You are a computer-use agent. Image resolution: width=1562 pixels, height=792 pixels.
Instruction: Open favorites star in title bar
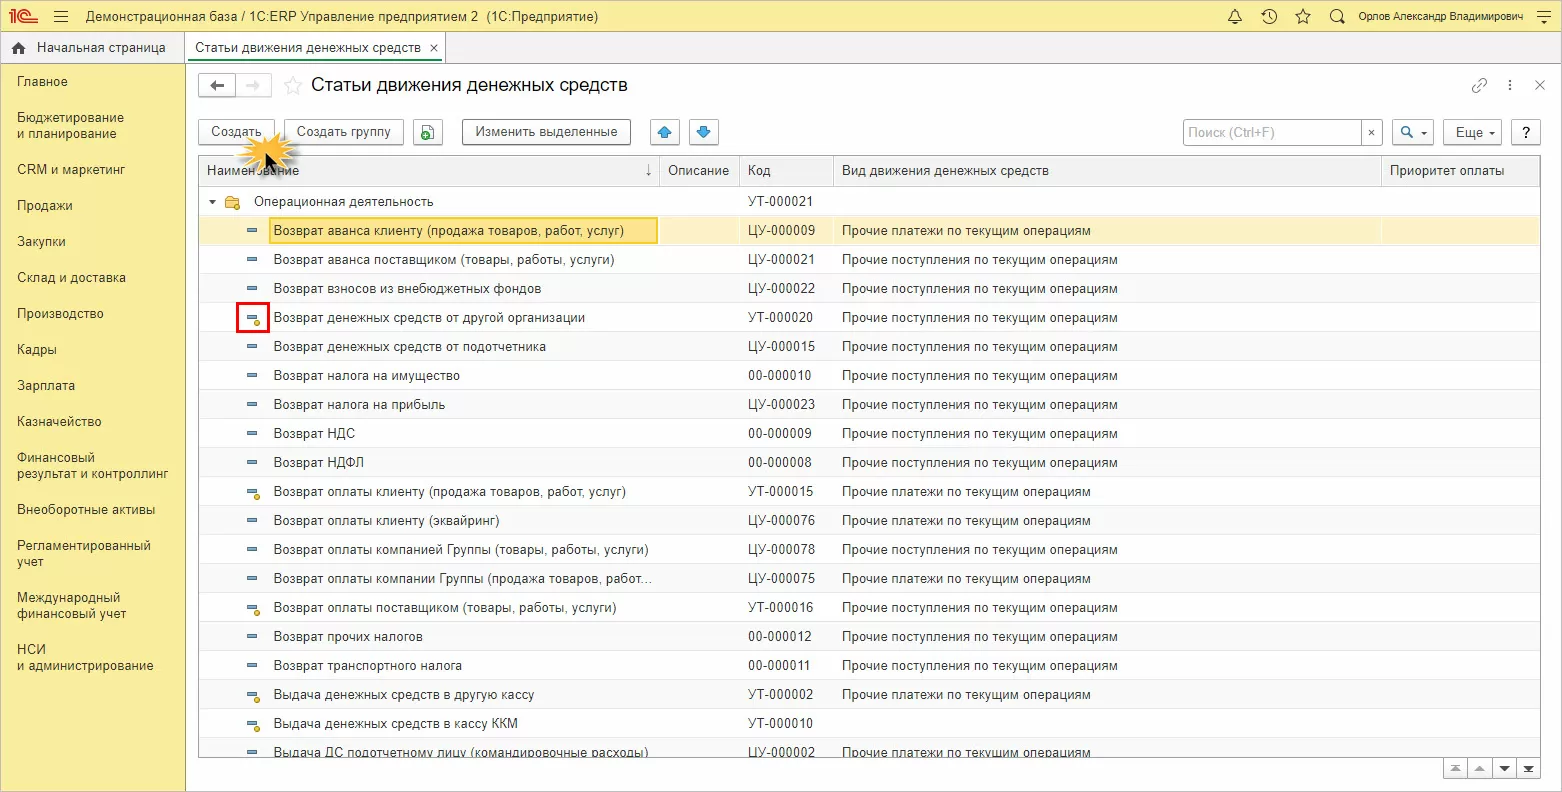click(1302, 17)
